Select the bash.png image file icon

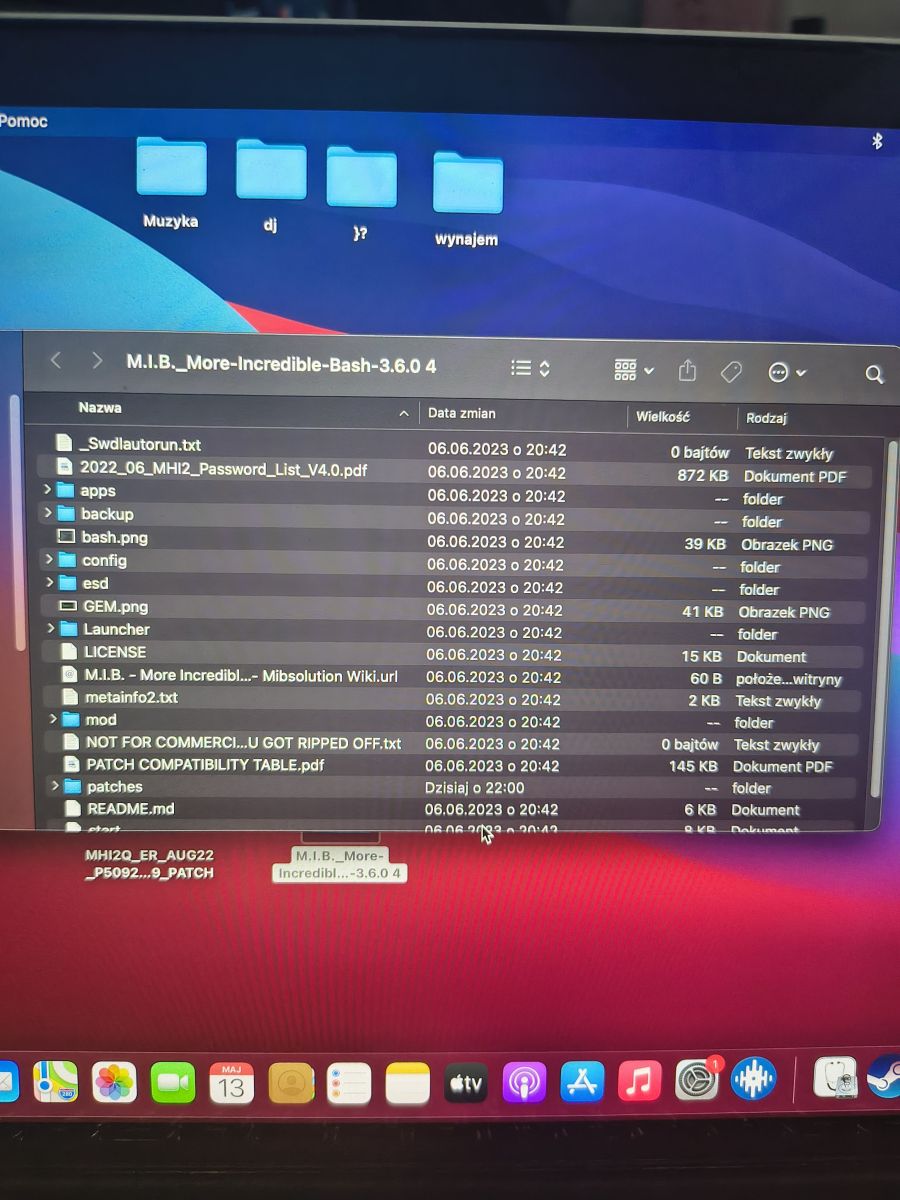pyautogui.click(x=66, y=537)
